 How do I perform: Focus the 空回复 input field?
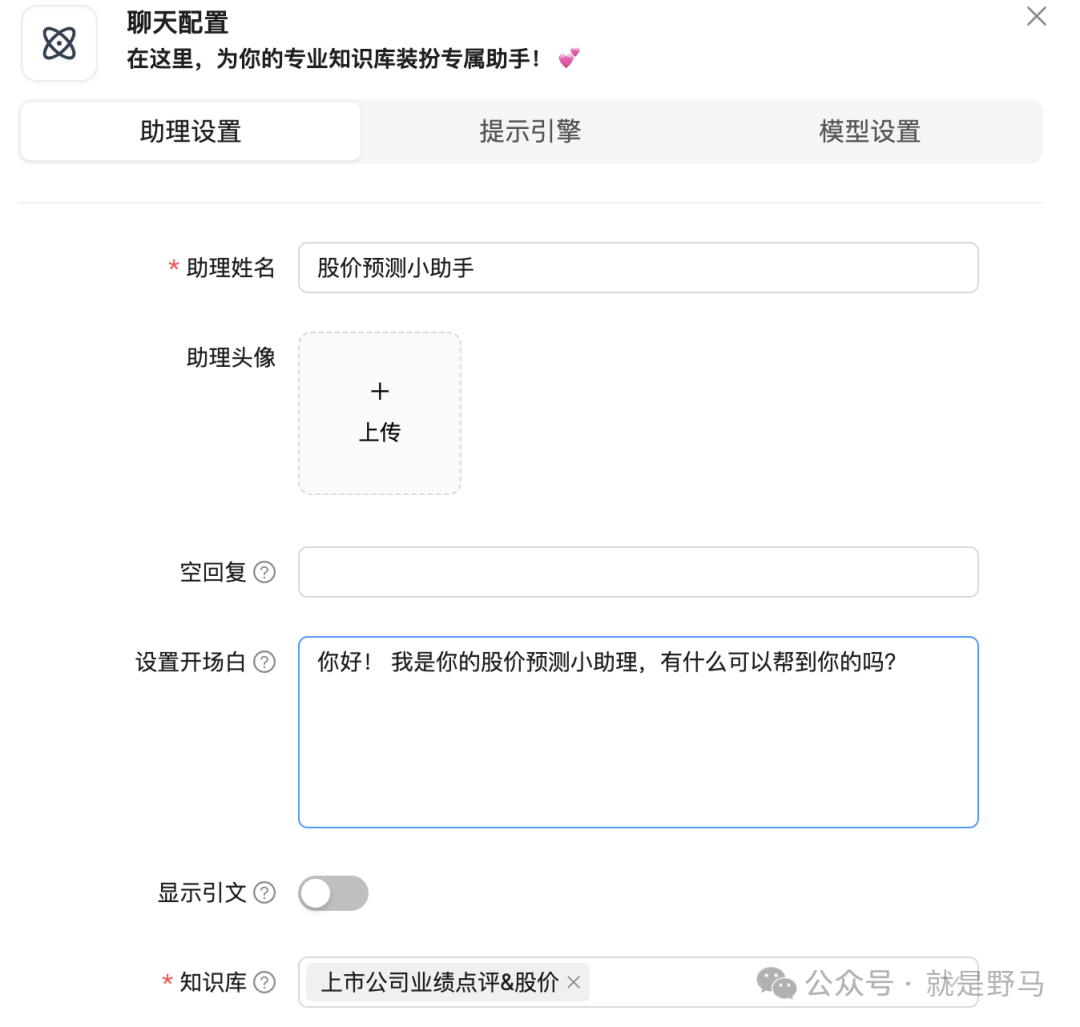[638, 572]
